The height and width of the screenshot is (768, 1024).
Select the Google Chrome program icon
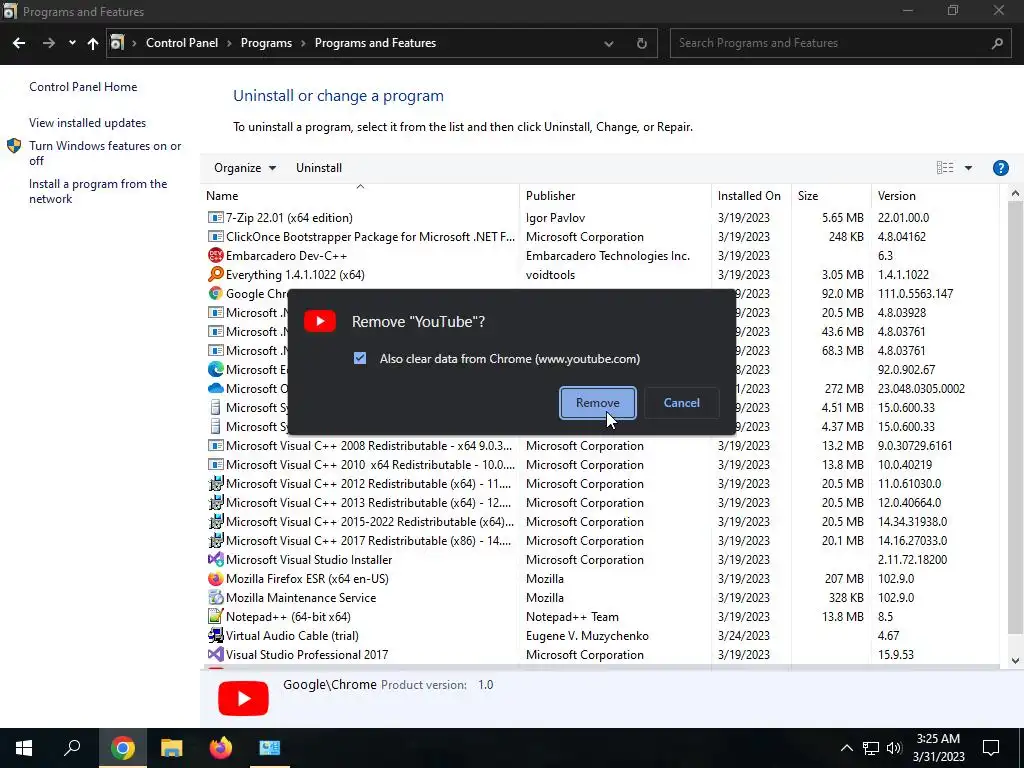(215, 293)
